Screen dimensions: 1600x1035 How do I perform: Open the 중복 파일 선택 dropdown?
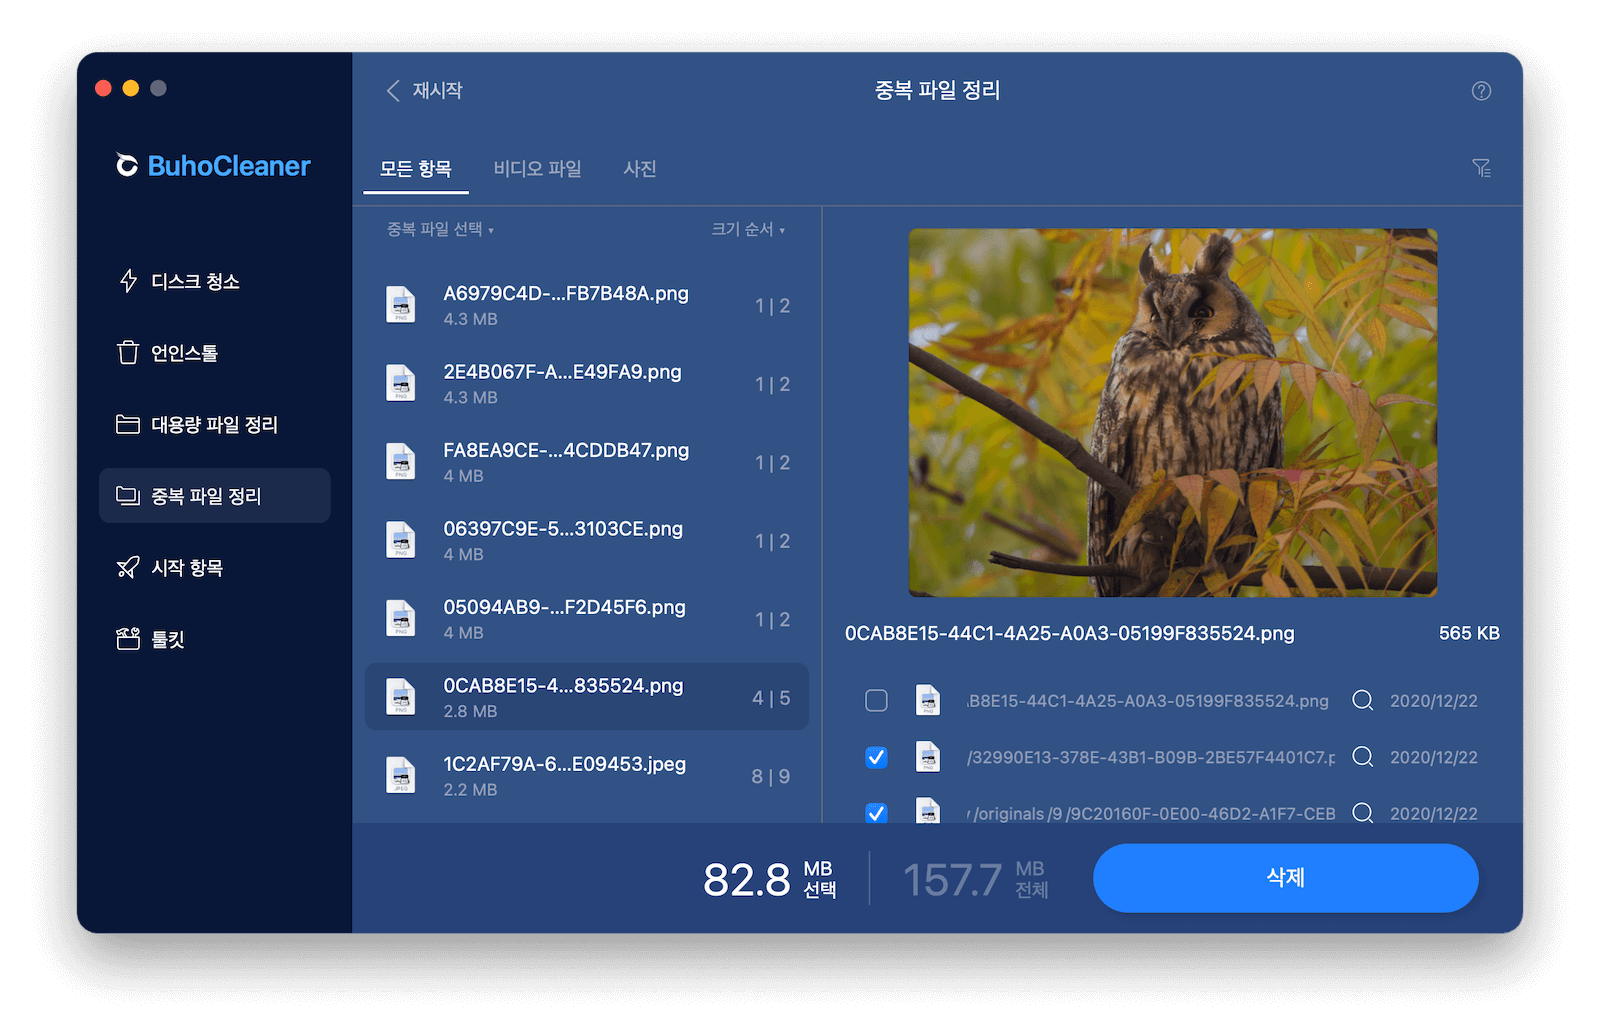tap(440, 230)
